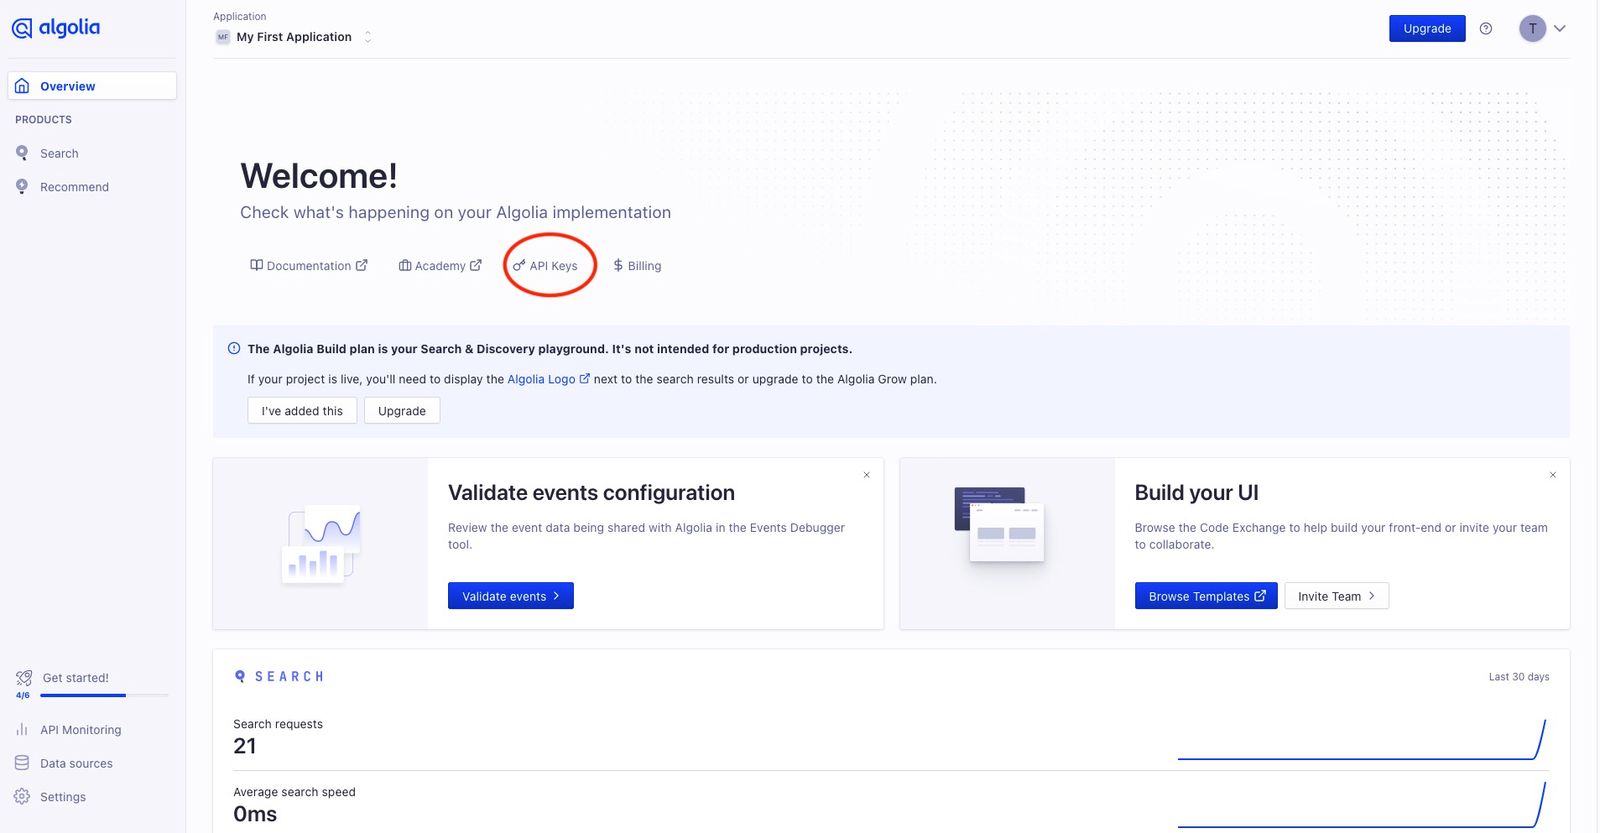Click the API Monitoring bar chart icon
Viewport: 1600px width, 833px height.
[23, 729]
